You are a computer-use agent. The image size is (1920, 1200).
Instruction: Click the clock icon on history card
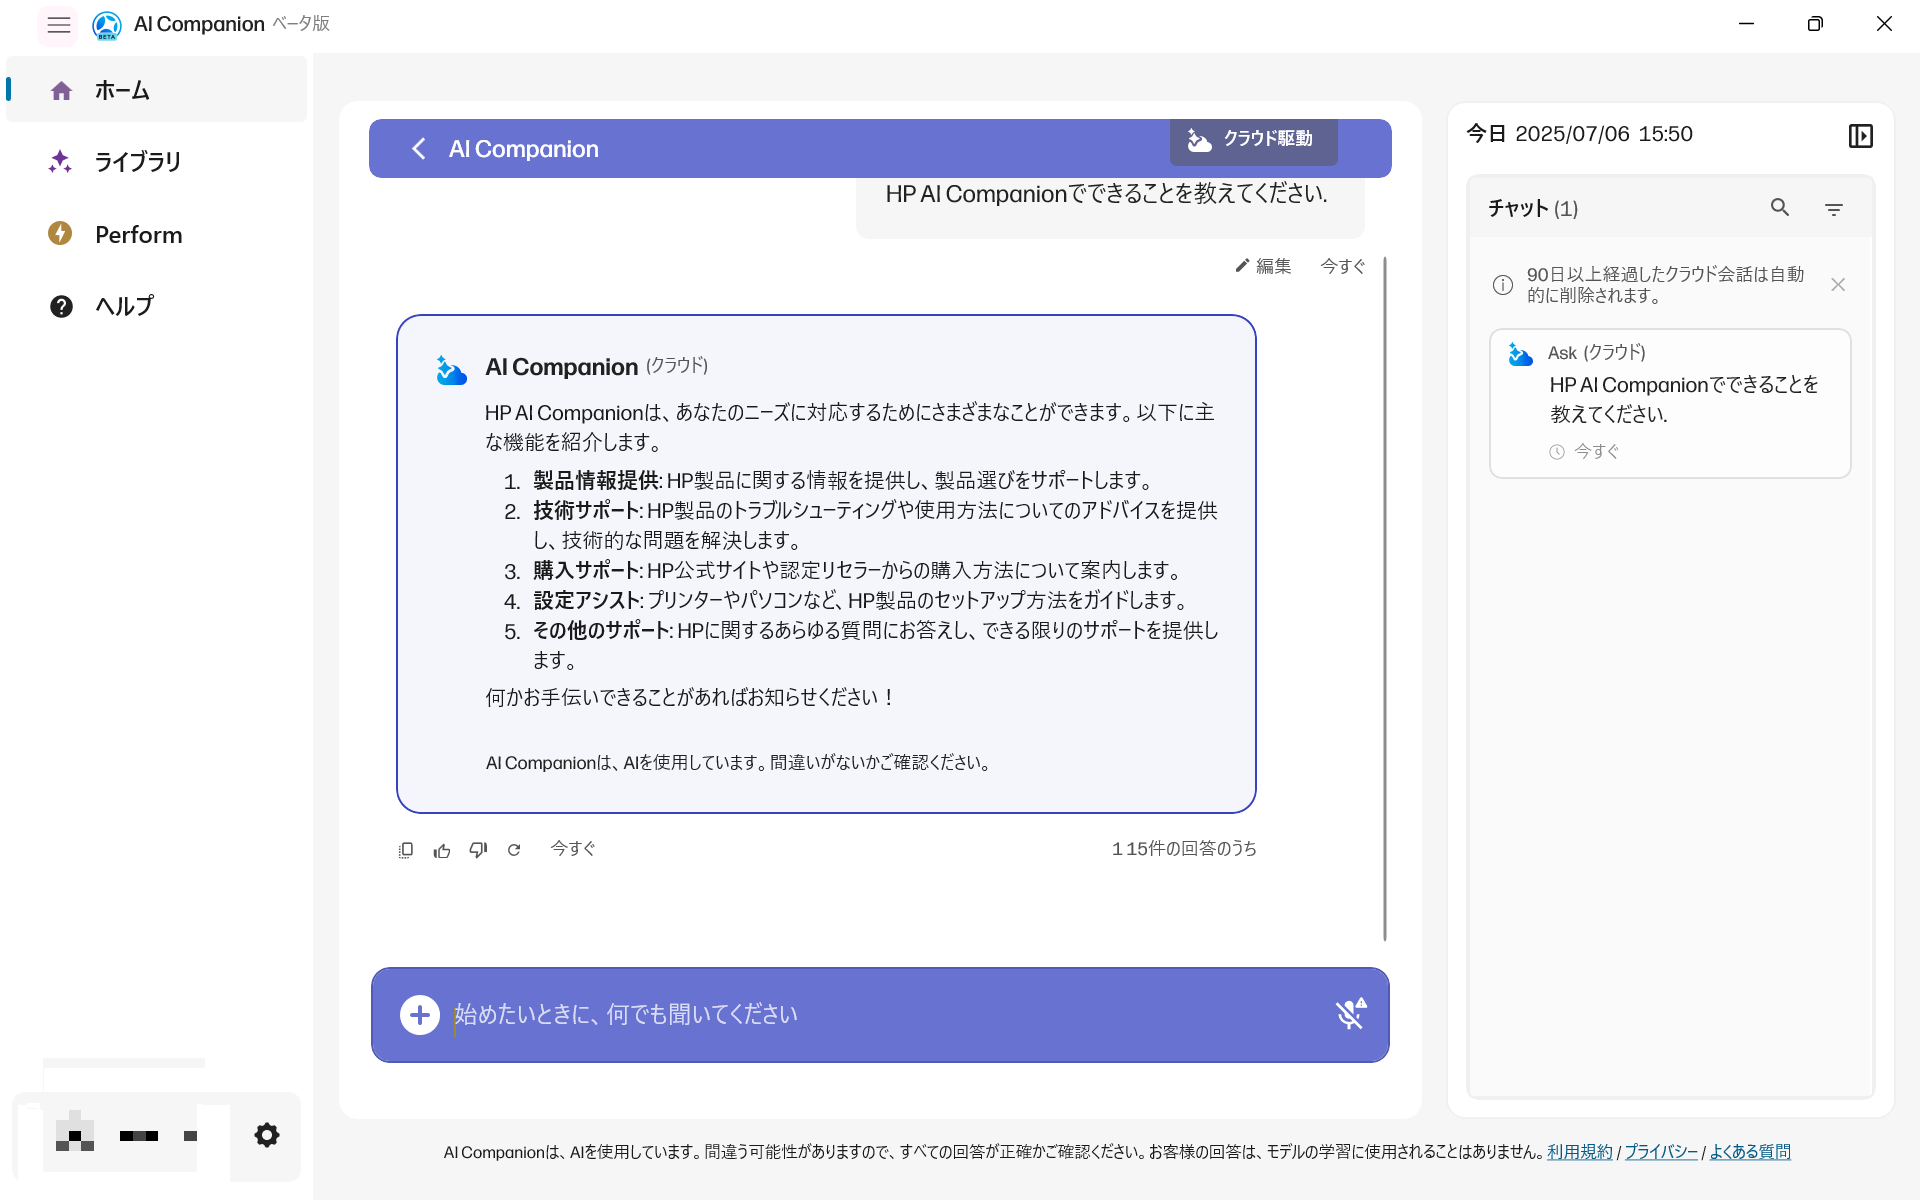click(1557, 452)
